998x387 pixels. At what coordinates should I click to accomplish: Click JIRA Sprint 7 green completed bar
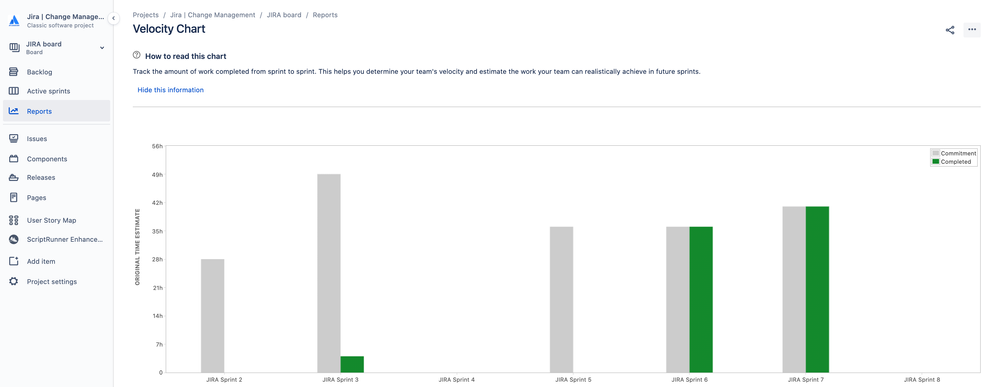817,289
